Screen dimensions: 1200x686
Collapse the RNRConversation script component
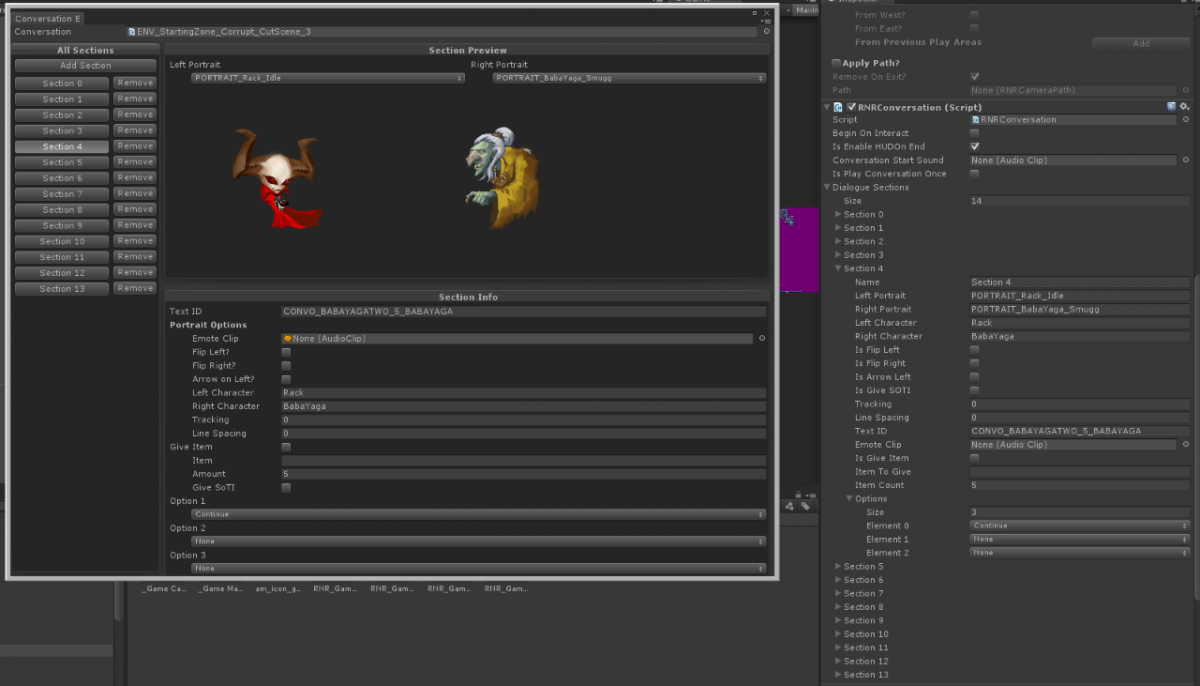[827, 107]
